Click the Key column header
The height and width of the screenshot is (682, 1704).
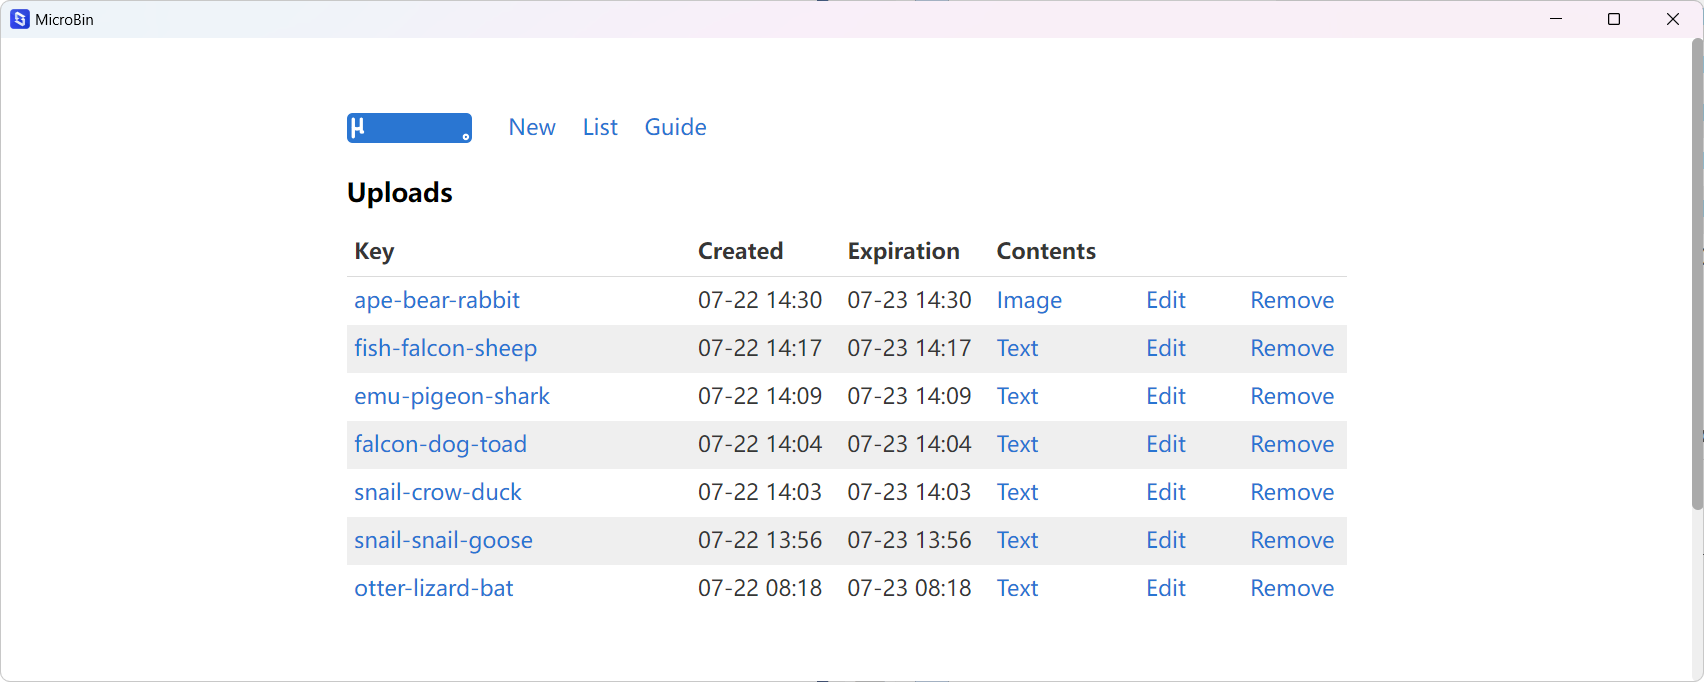[374, 251]
